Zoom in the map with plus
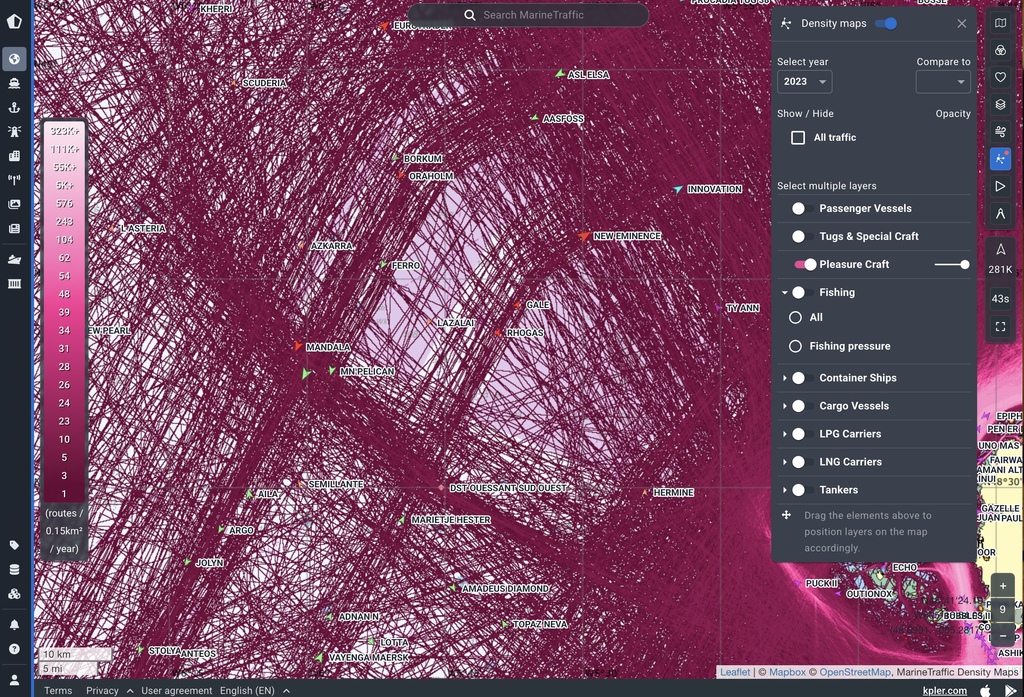 coord(1002,586)
